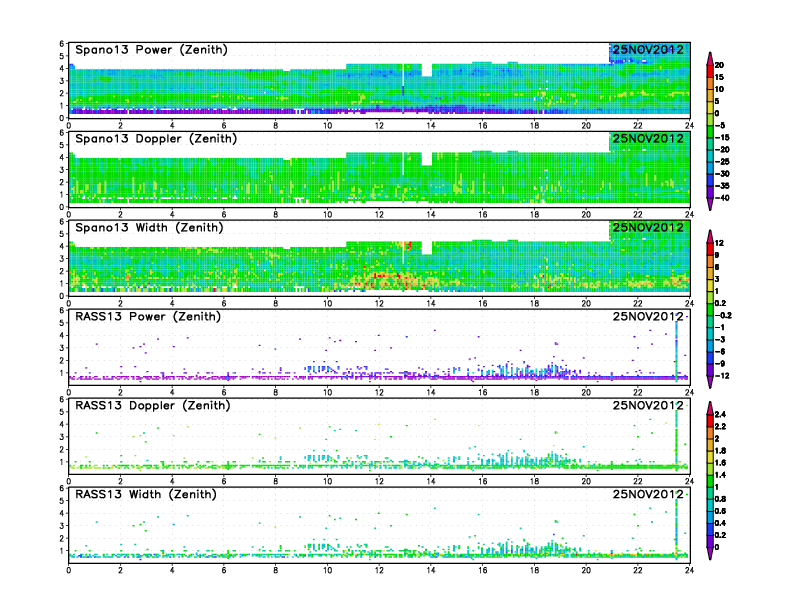
Task: Click the 2.2 label on the bottom colorbar
Action: (x=721, y=427)
